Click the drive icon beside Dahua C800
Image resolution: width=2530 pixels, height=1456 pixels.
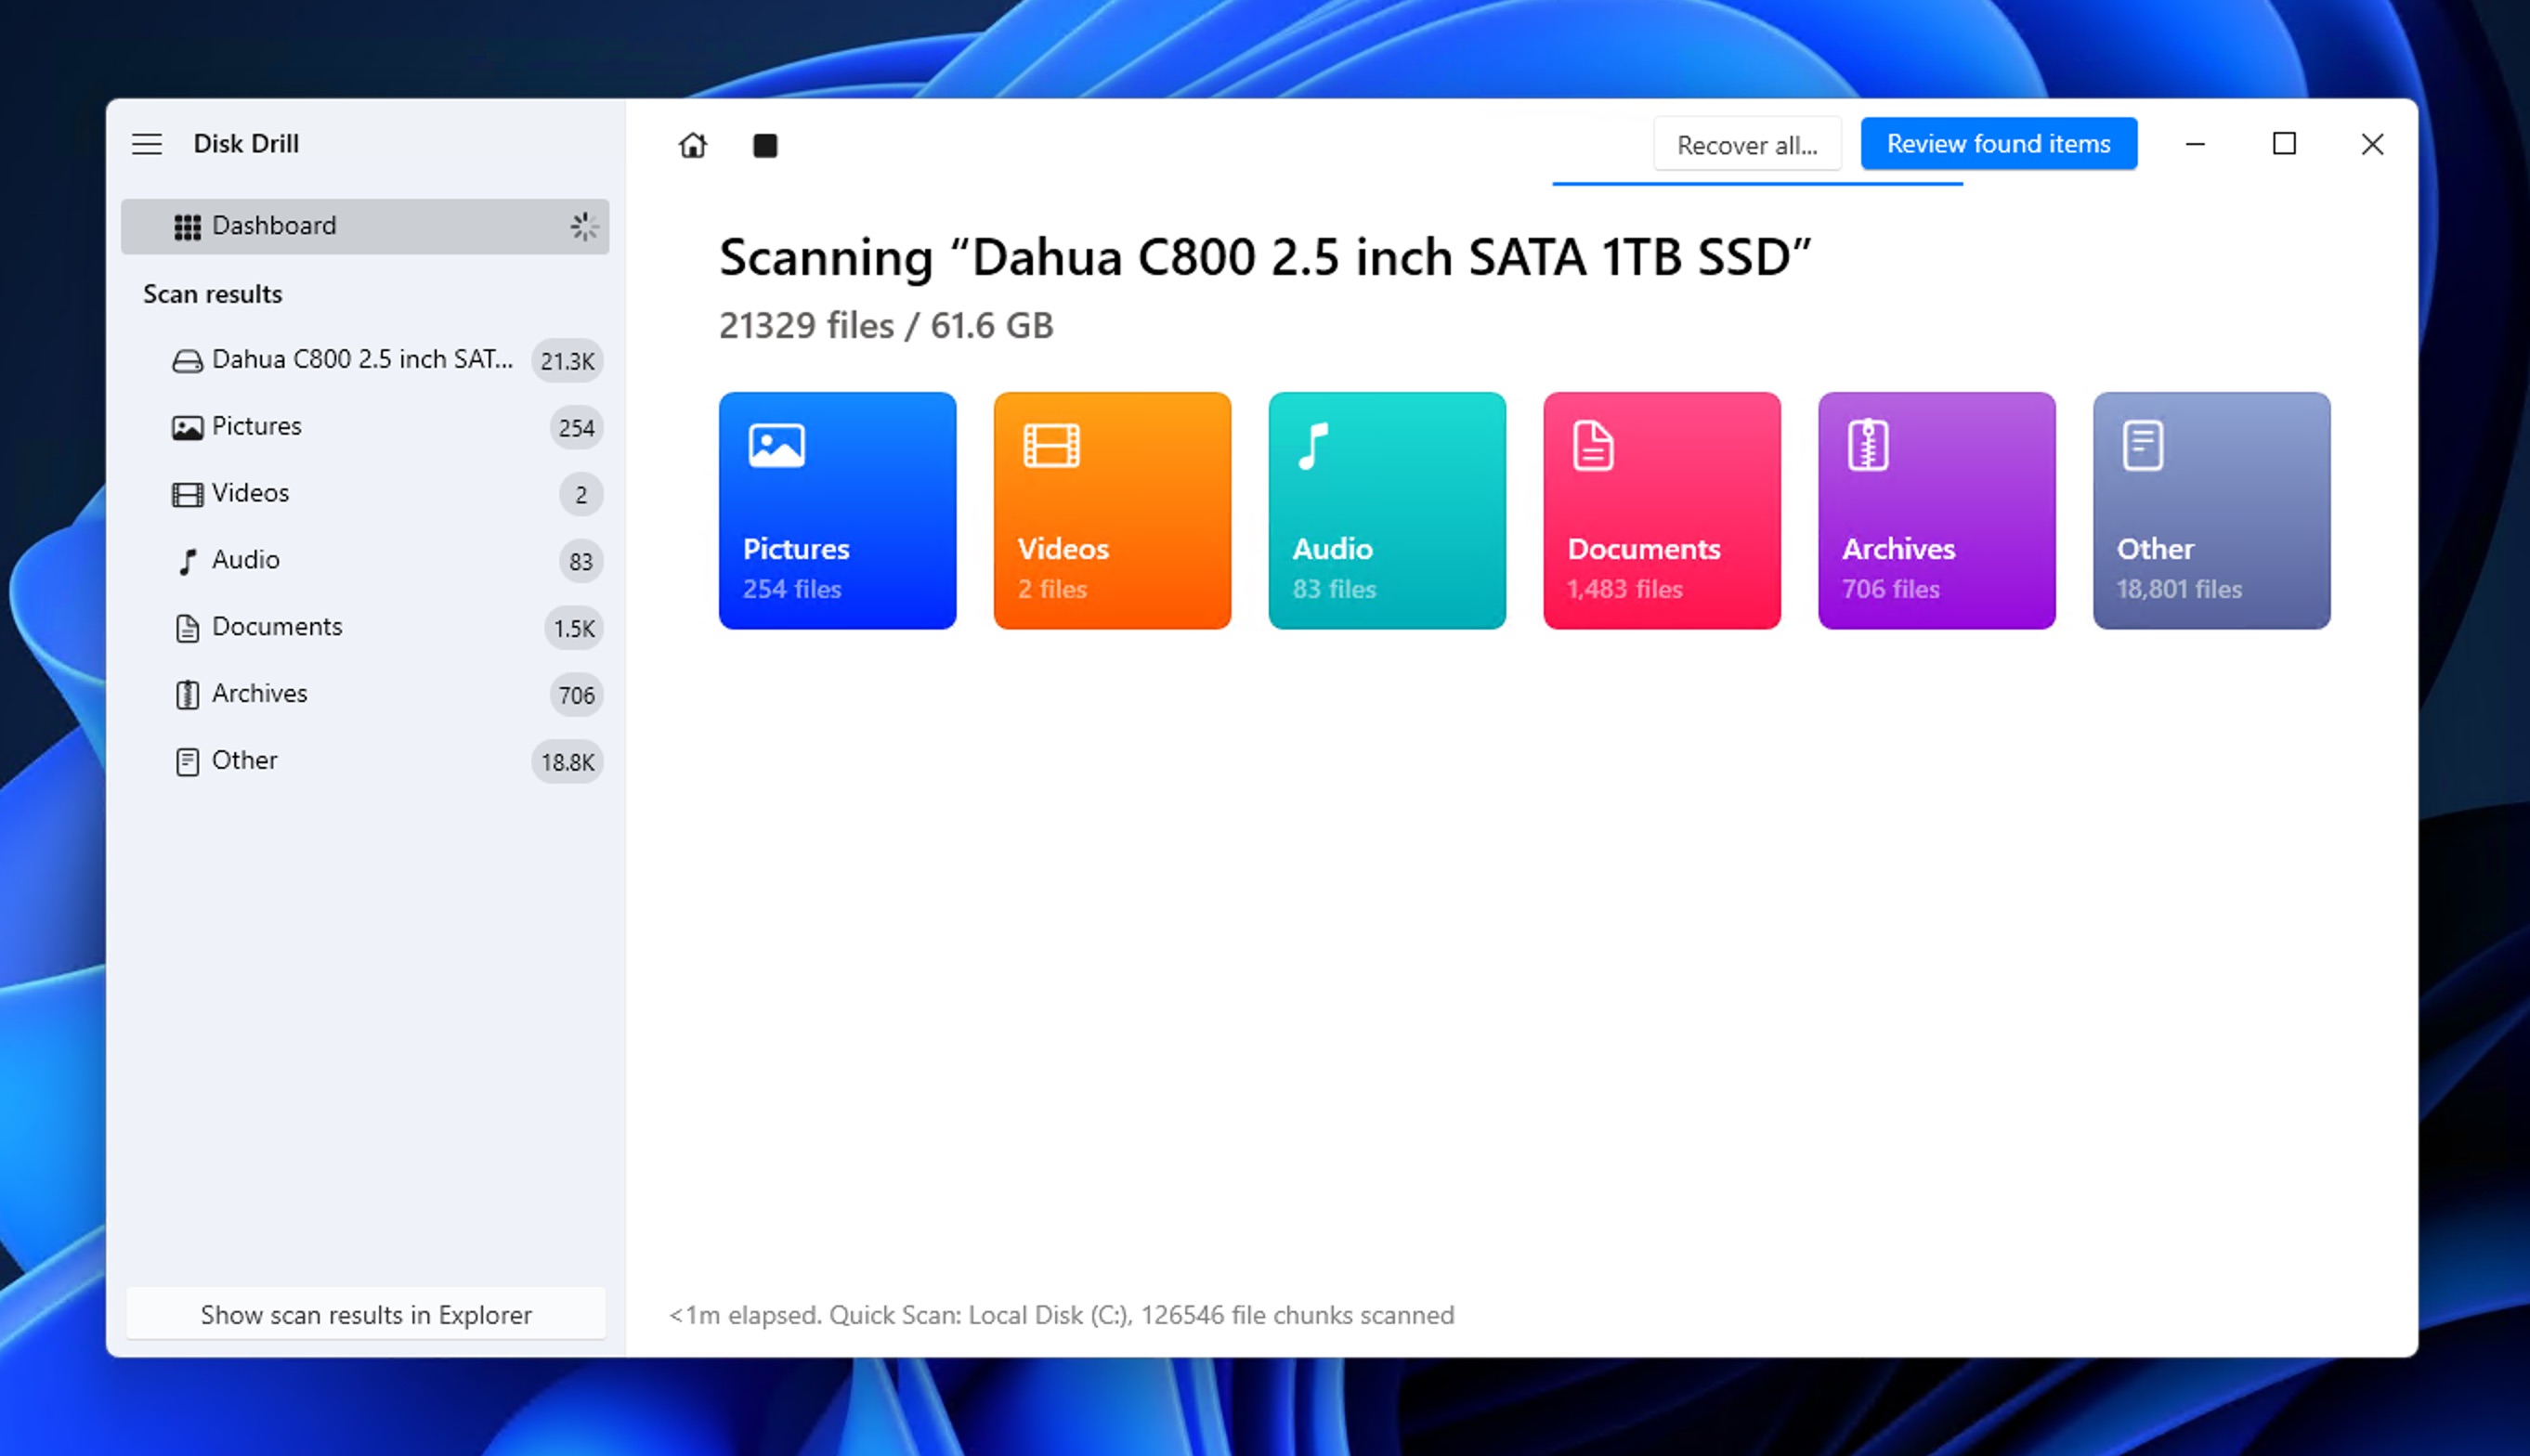click(187, 360)
